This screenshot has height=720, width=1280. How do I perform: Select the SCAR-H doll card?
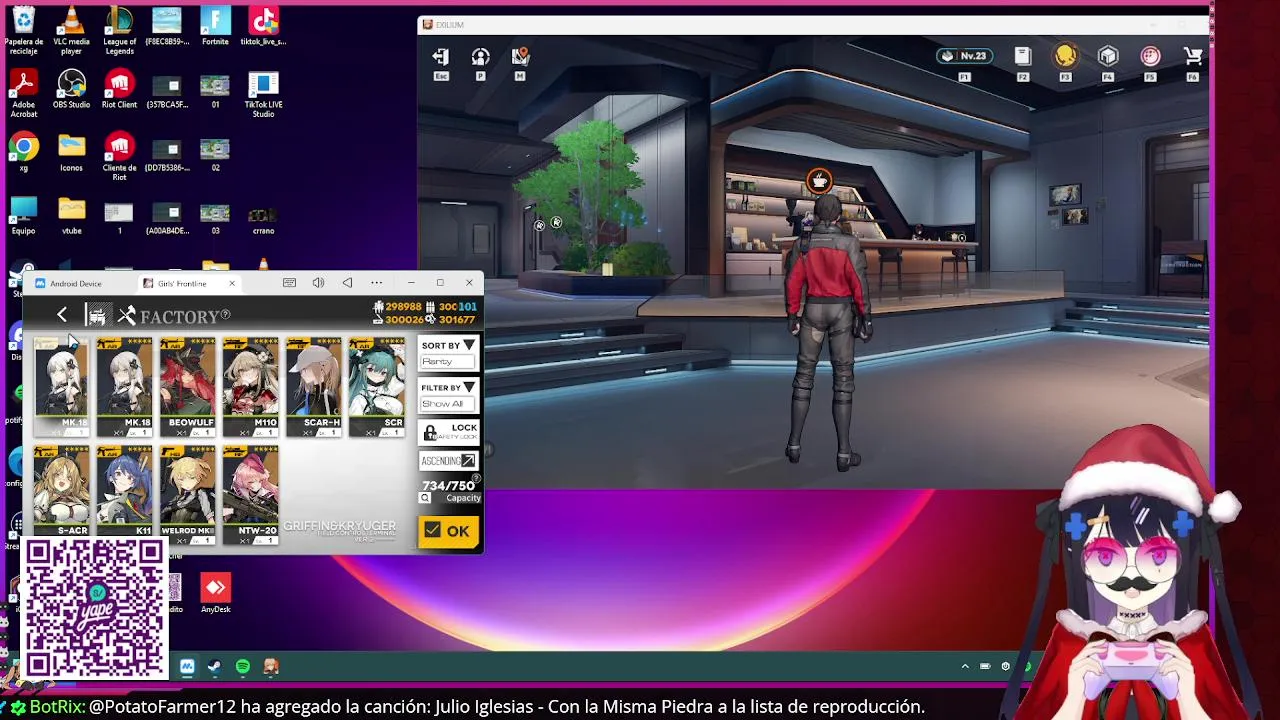(313, 387)
